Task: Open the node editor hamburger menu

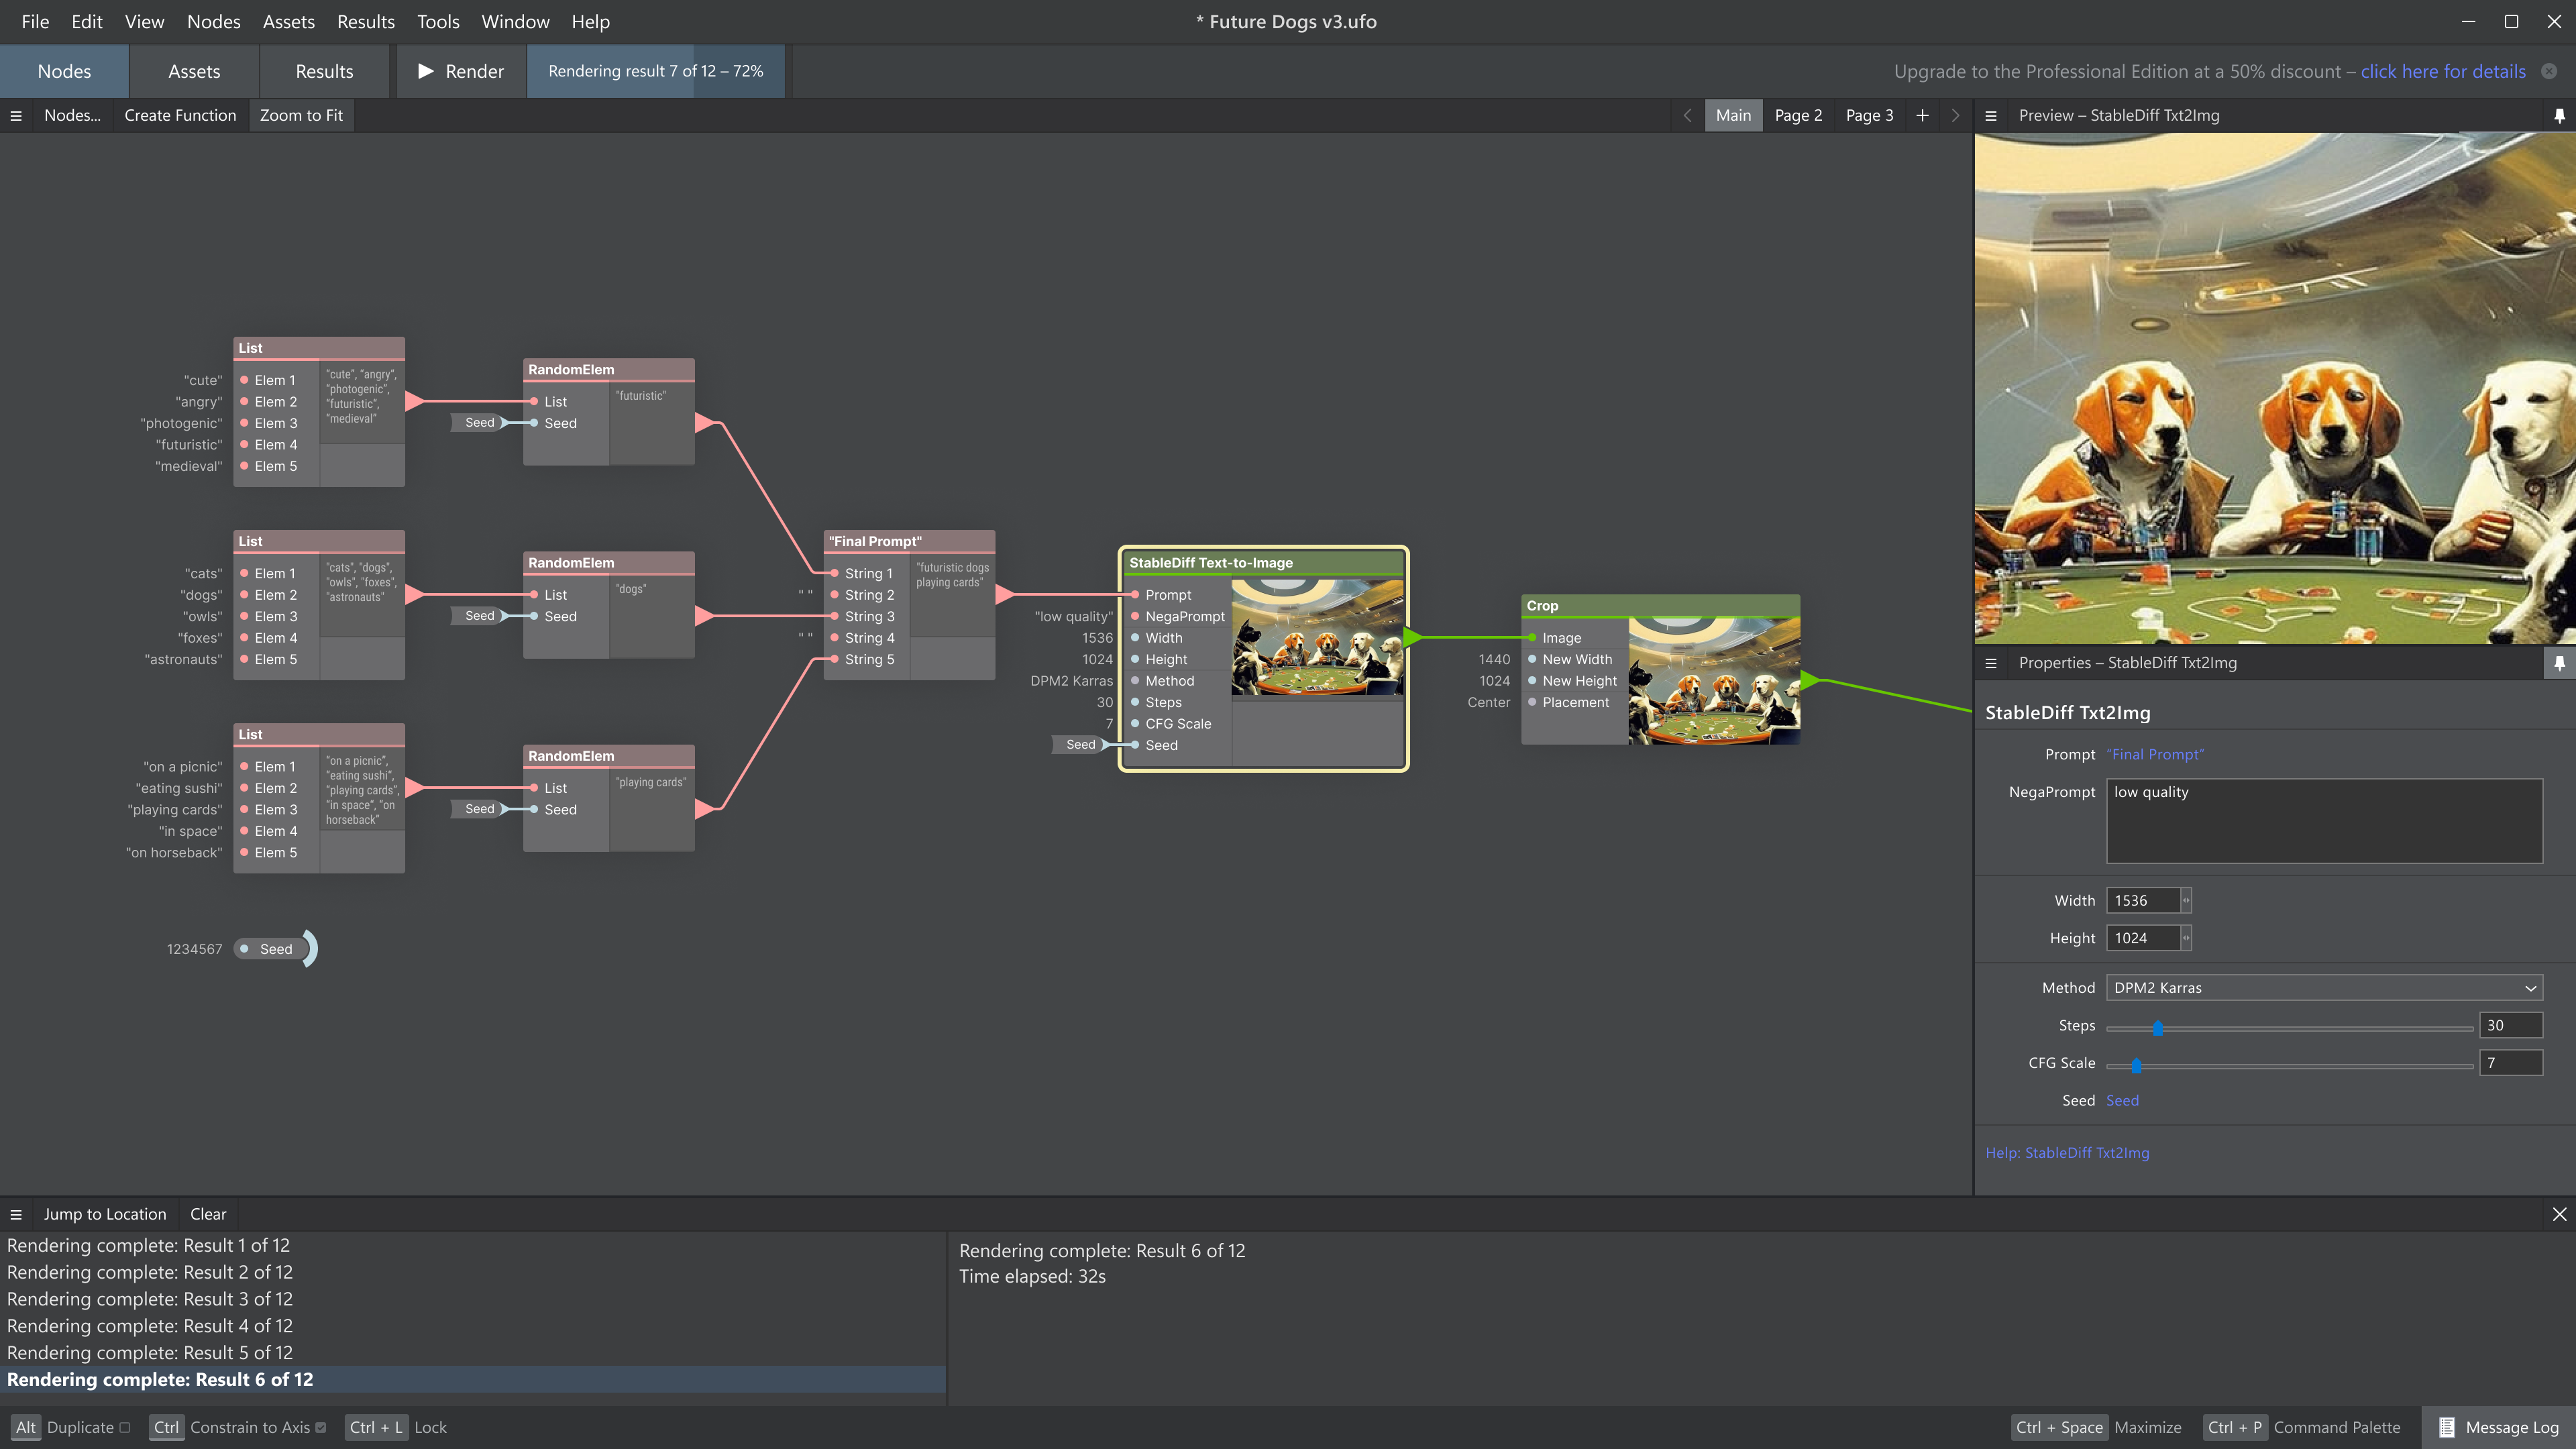Action: (x=16, y=115)
